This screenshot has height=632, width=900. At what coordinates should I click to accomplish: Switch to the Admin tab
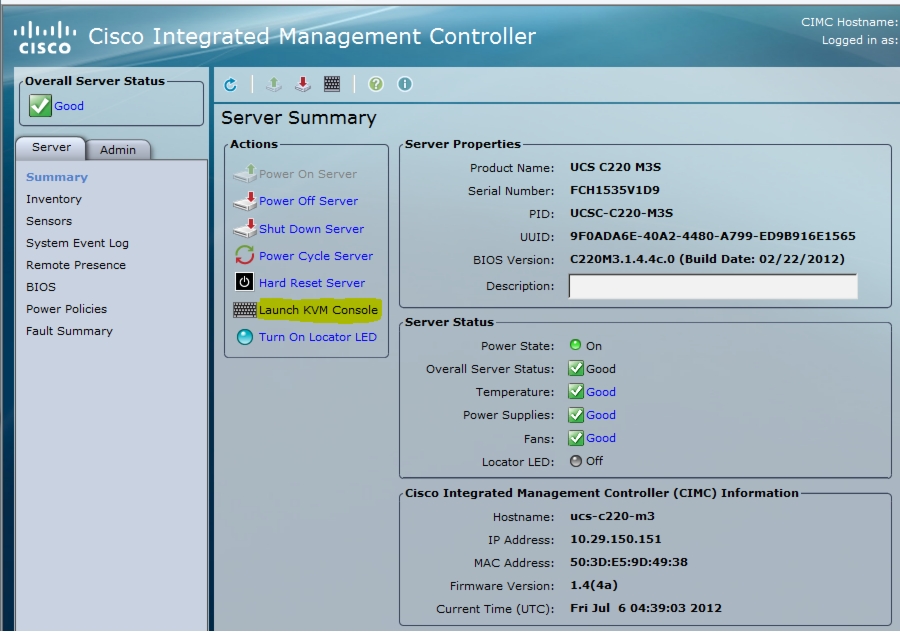point(118,150)
